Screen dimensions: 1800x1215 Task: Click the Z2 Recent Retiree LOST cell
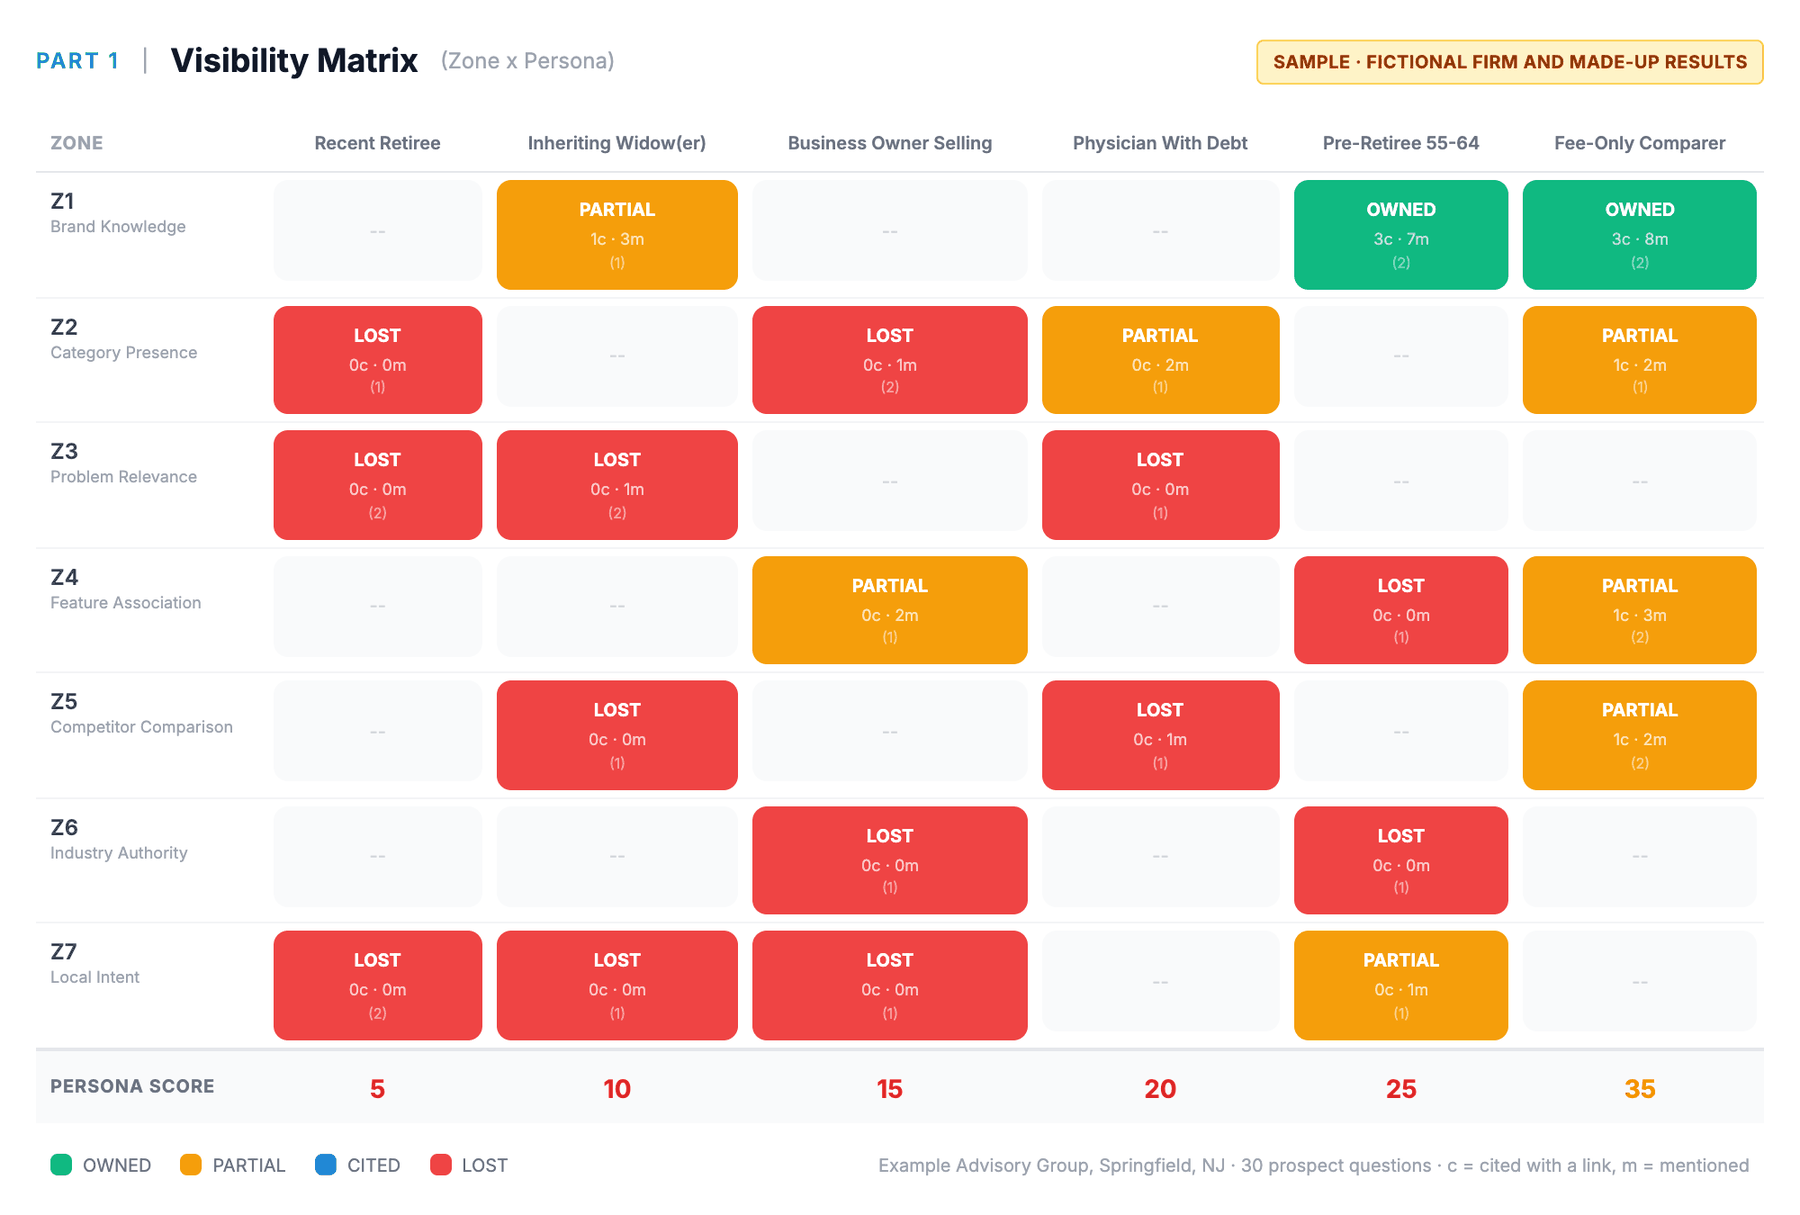pos(378,360)
